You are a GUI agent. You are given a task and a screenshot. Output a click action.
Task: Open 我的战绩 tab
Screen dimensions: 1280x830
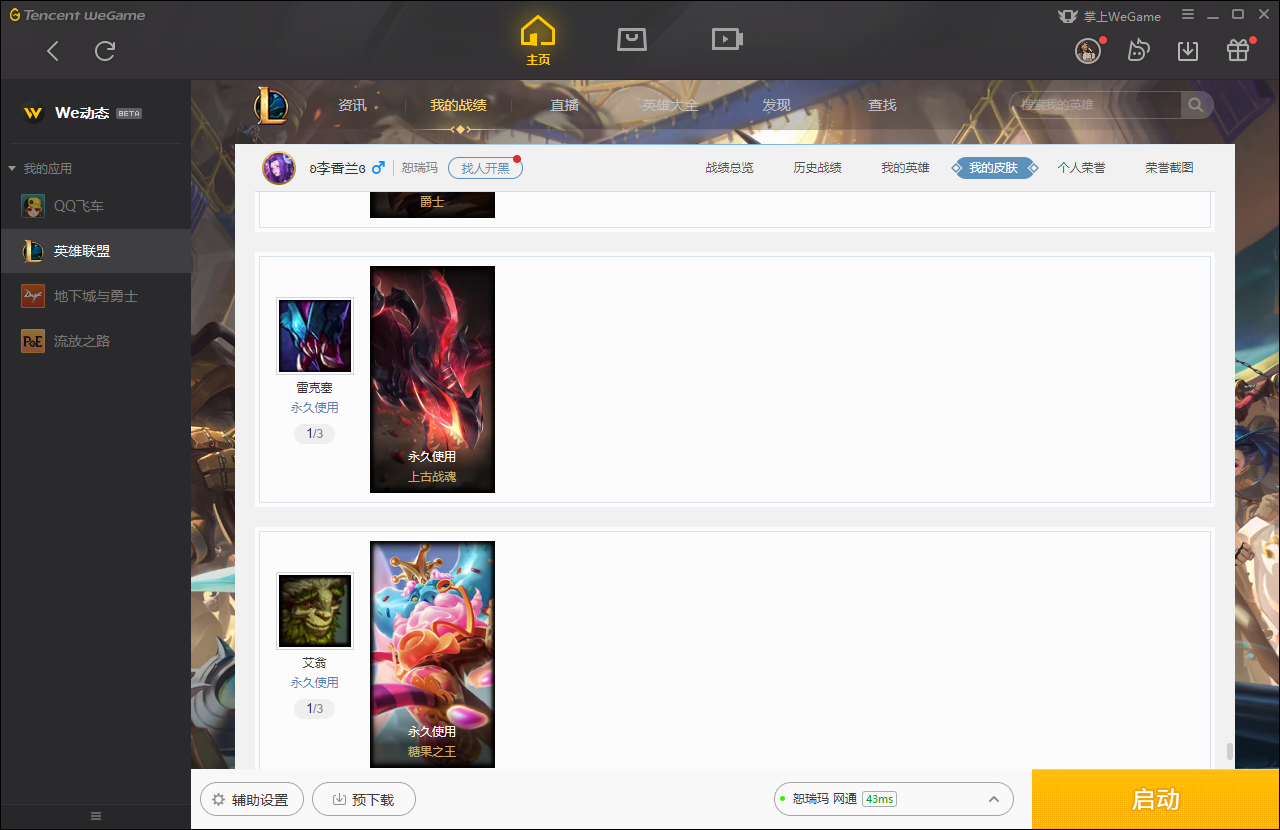[459, 105]
